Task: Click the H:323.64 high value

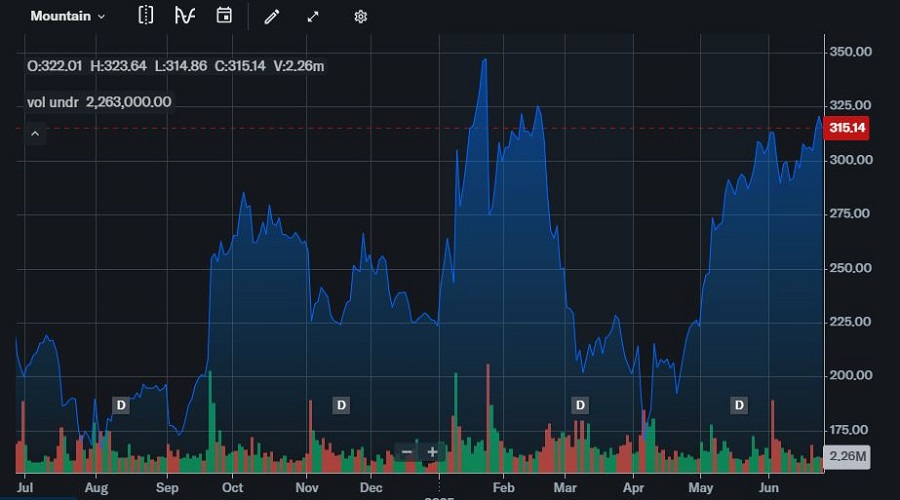Action: tap(118, 66)
